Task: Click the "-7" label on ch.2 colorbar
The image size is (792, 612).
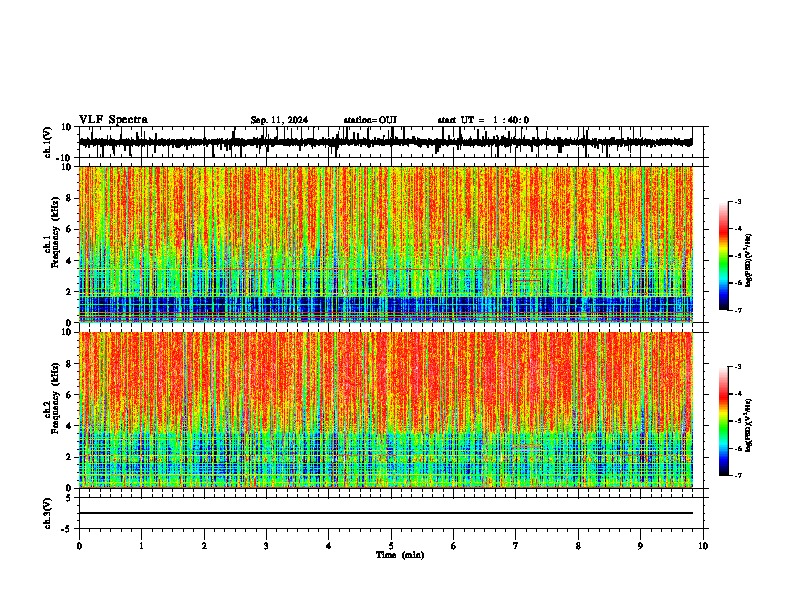Action: [x=737, y=475]
